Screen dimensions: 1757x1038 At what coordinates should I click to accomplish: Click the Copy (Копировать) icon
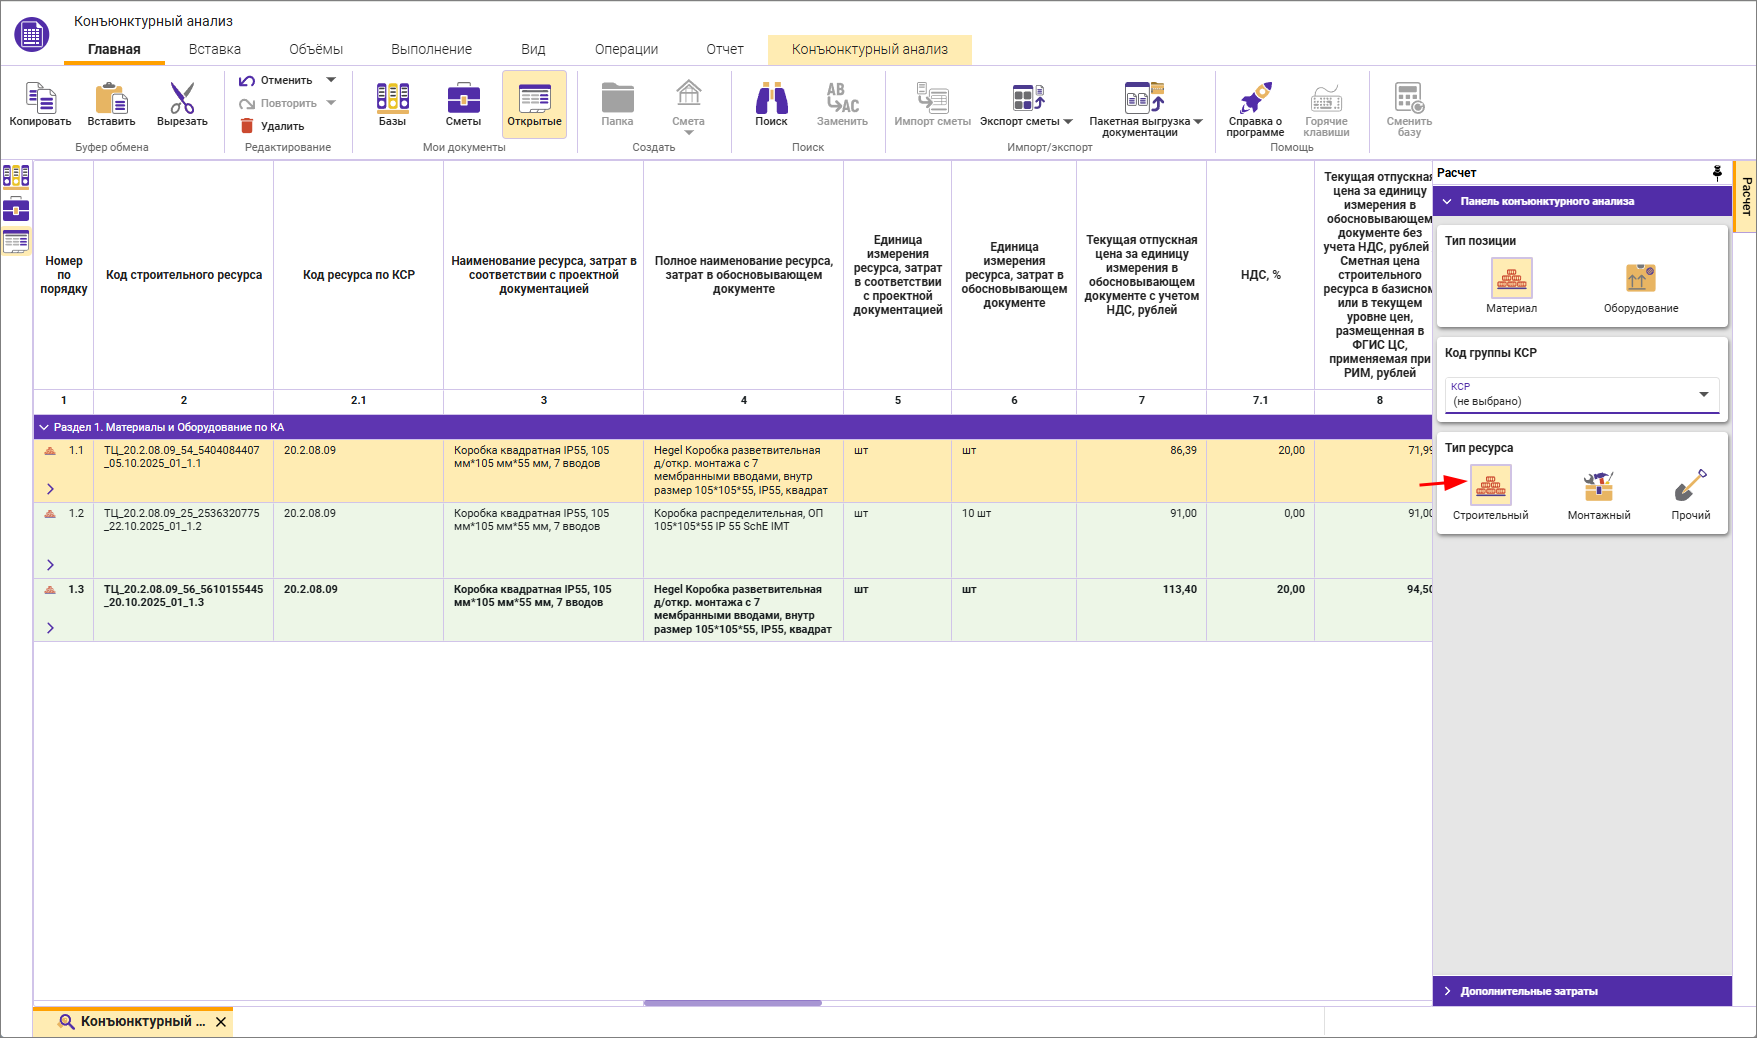pyautogui.click(x=40, y=100)
